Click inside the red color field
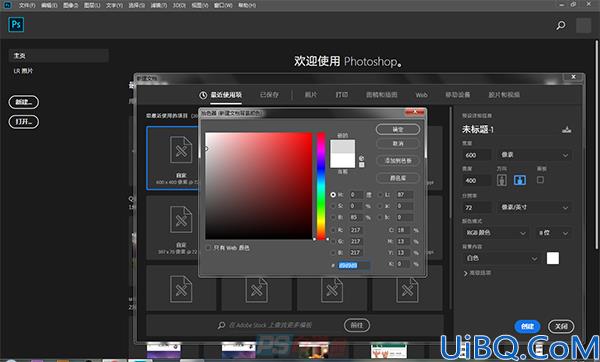 coord(259,186)
